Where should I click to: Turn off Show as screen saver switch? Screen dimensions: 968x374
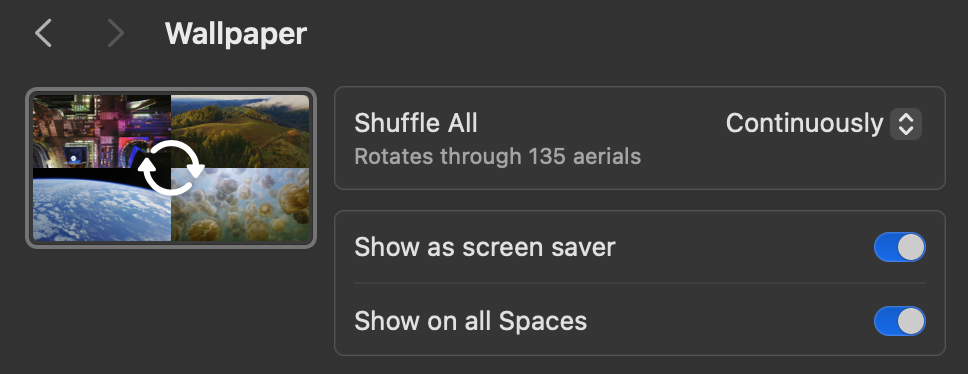click(x=899, y=247)
